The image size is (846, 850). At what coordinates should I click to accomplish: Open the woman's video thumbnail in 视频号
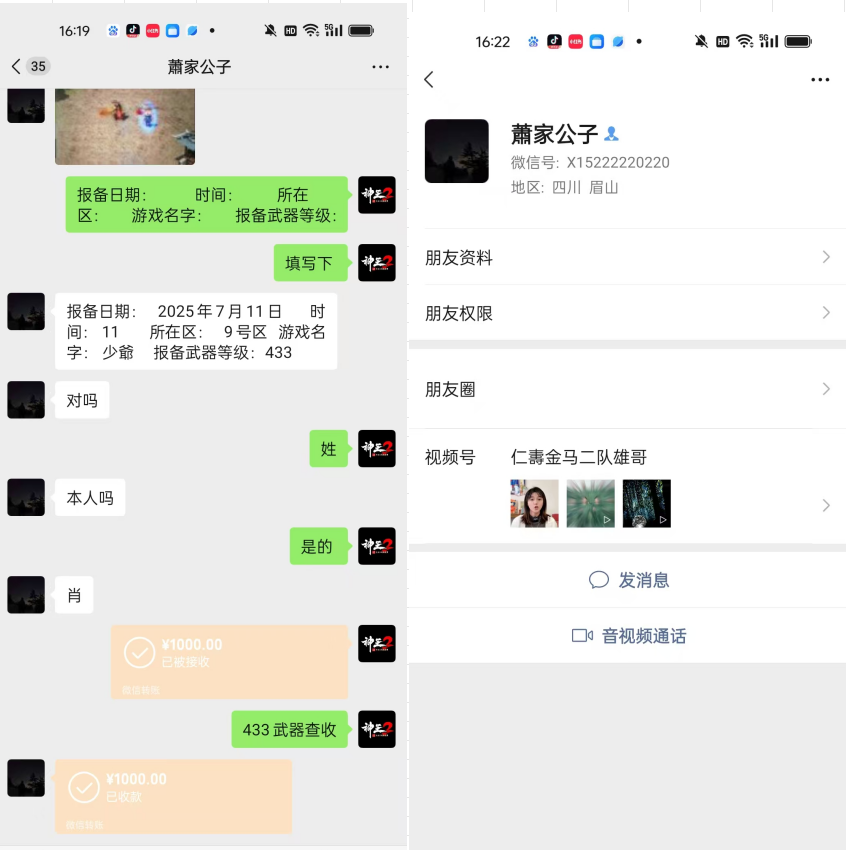click(x=534, y=503)
